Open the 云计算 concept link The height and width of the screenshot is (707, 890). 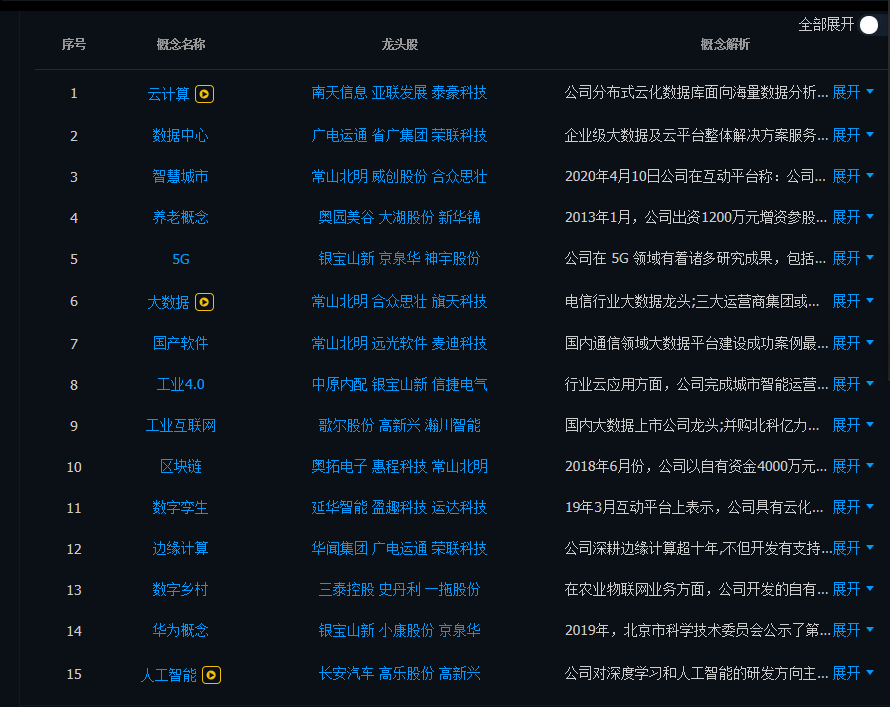[x=168, y=94]
